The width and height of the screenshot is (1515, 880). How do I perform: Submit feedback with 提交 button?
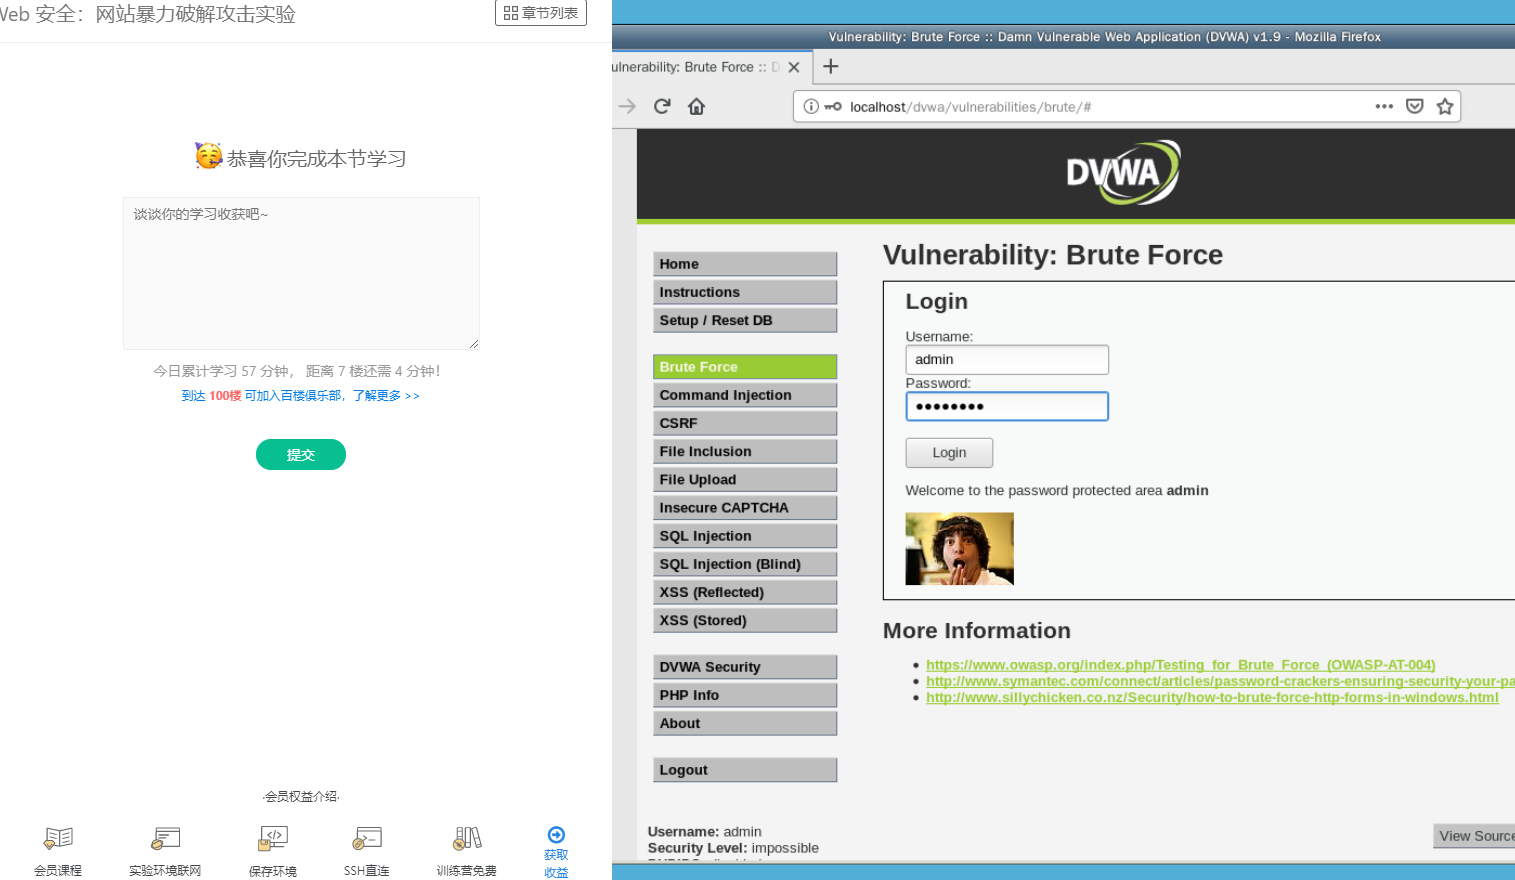click(301, 454)
